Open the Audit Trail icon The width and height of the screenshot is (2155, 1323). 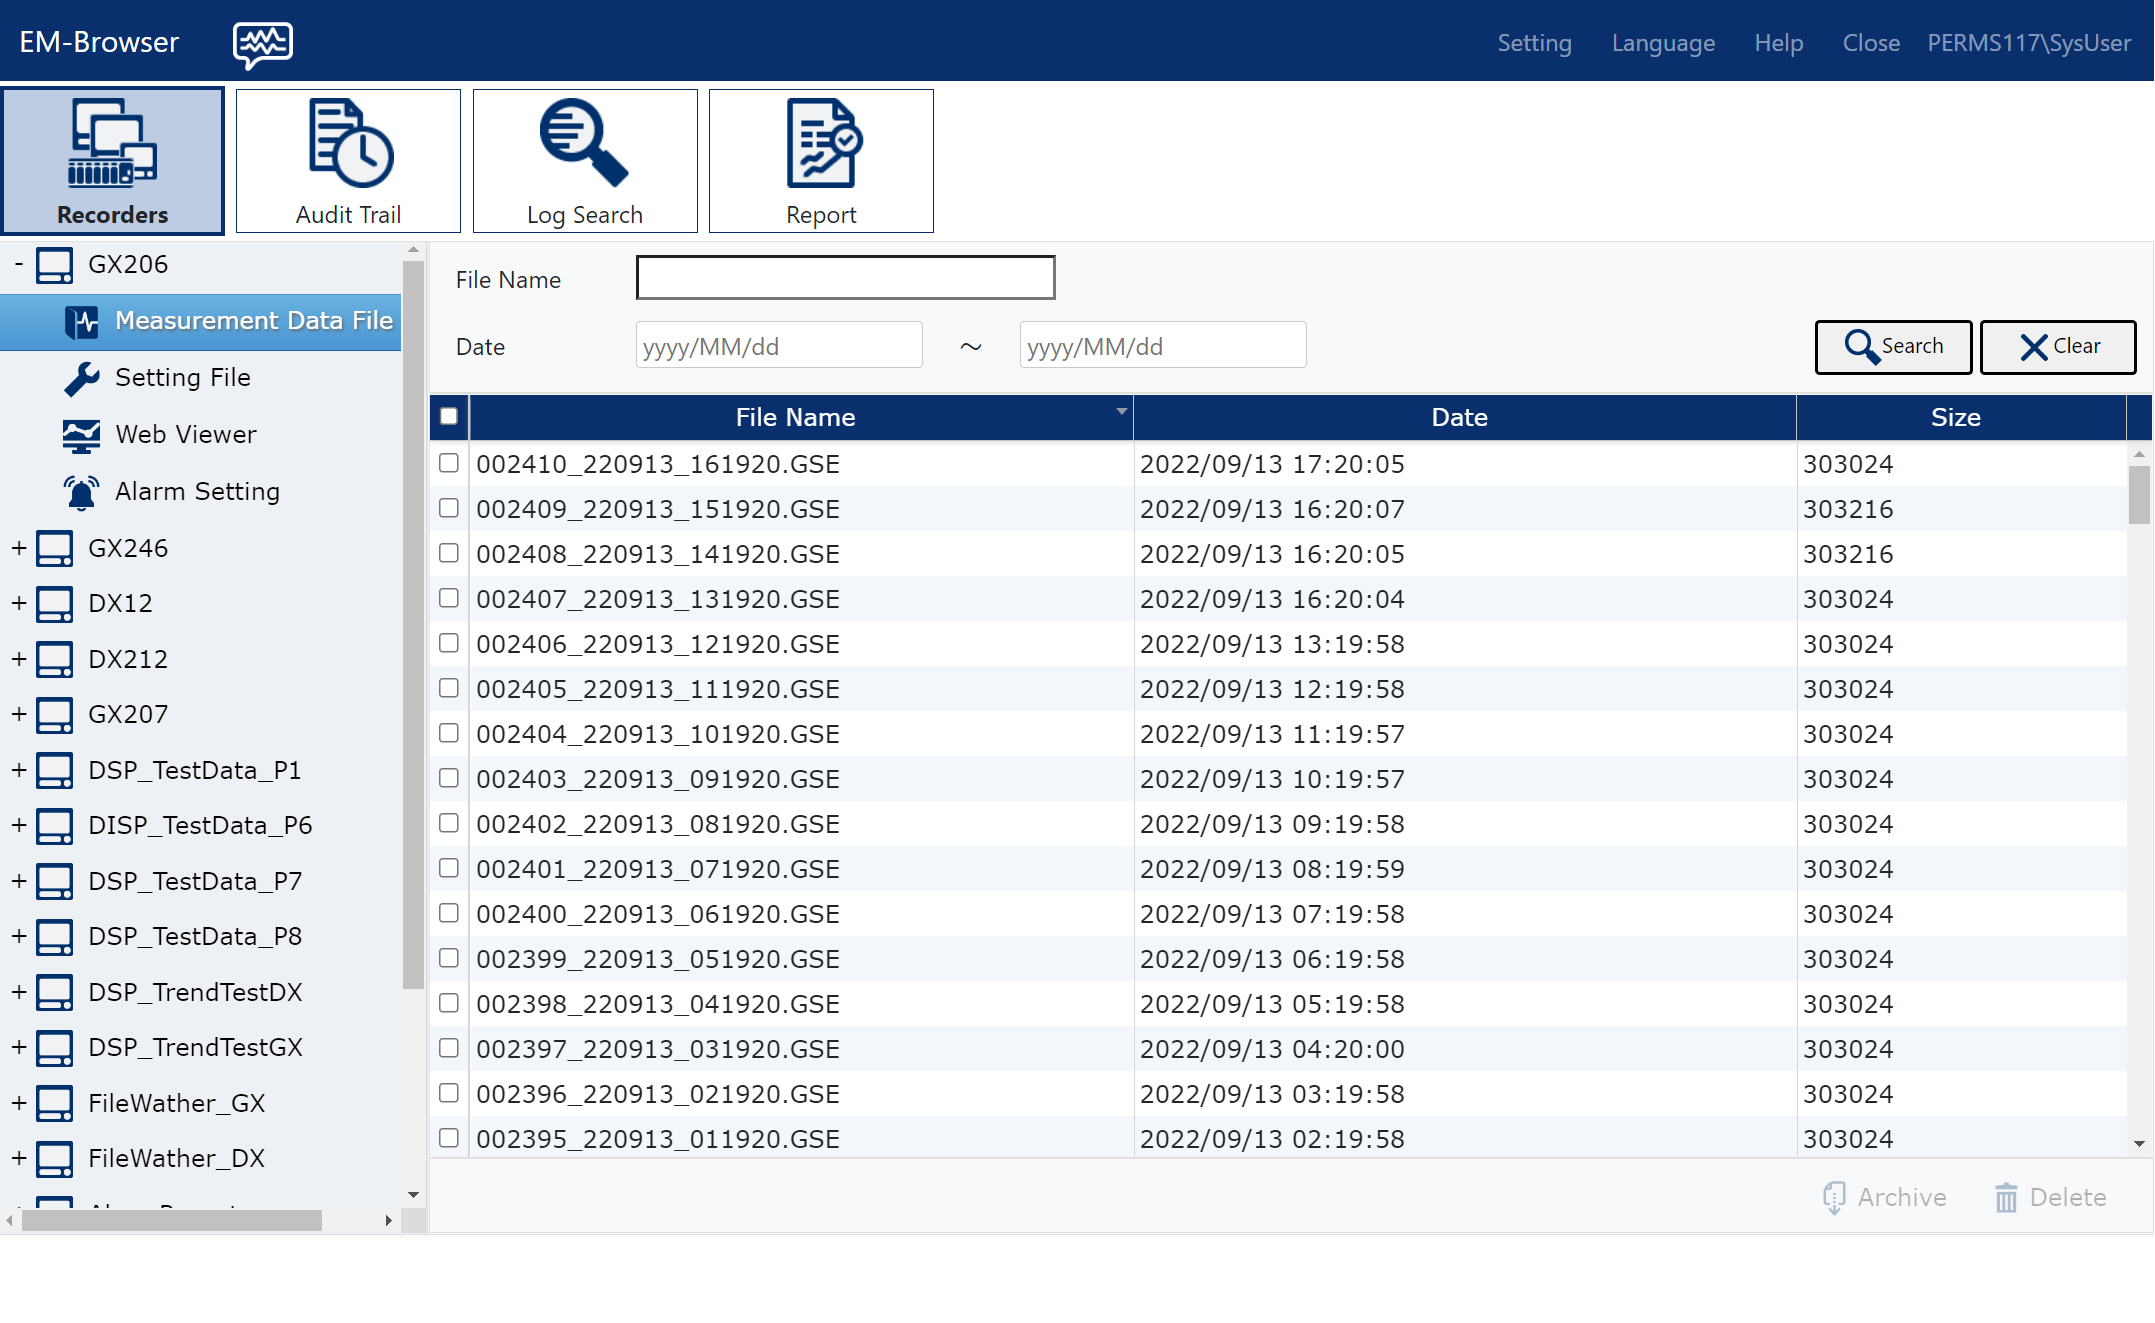[x=350, y=143]
